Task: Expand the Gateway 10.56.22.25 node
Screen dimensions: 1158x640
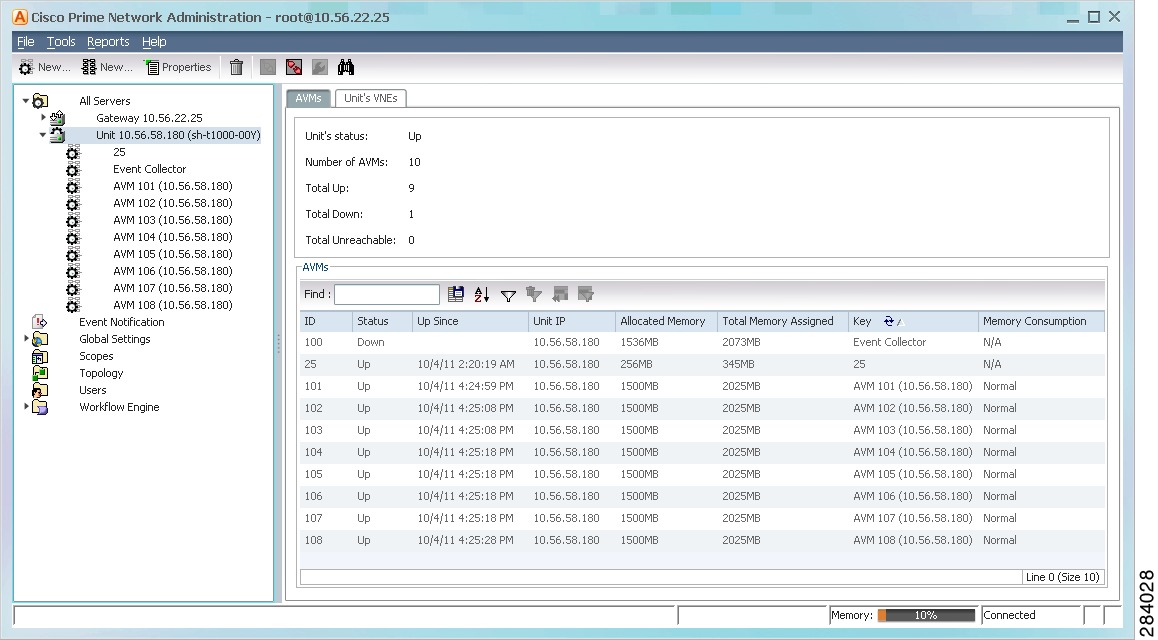Action: 43,117
